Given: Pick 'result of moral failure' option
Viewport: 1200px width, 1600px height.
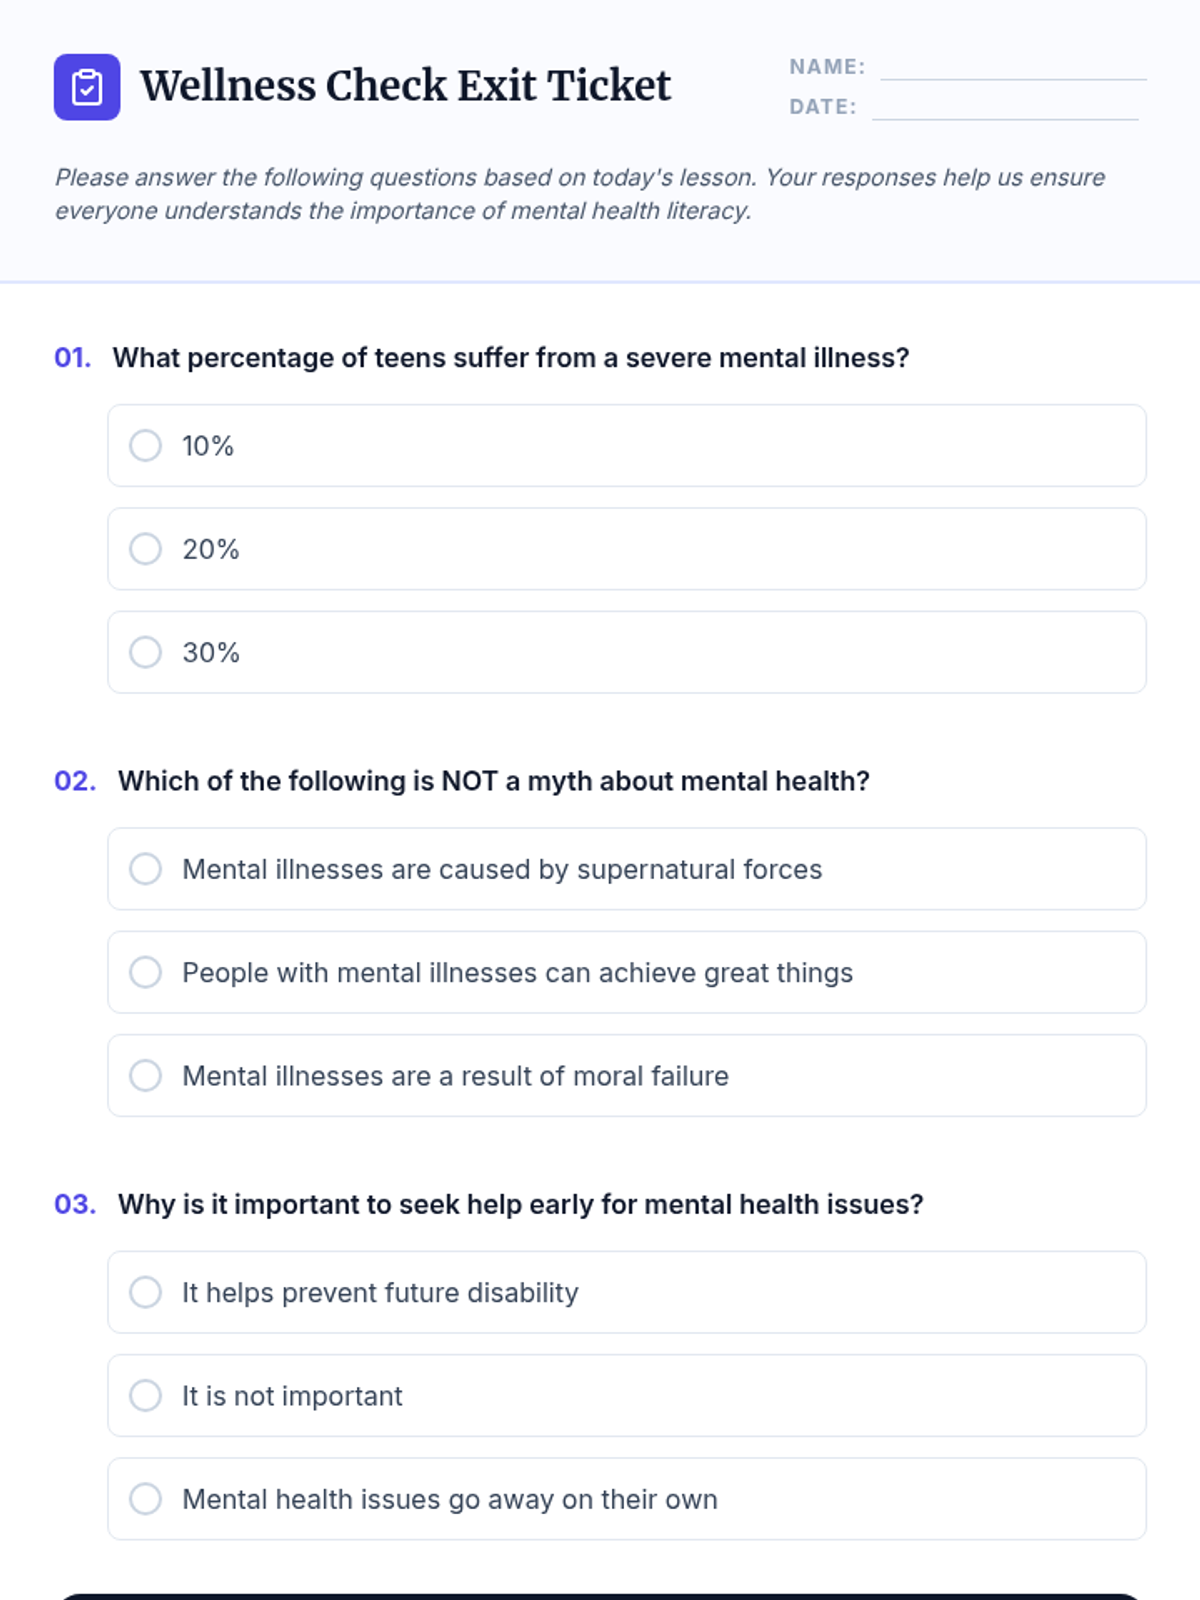Looking at the screenshot, I should 146,1076.
